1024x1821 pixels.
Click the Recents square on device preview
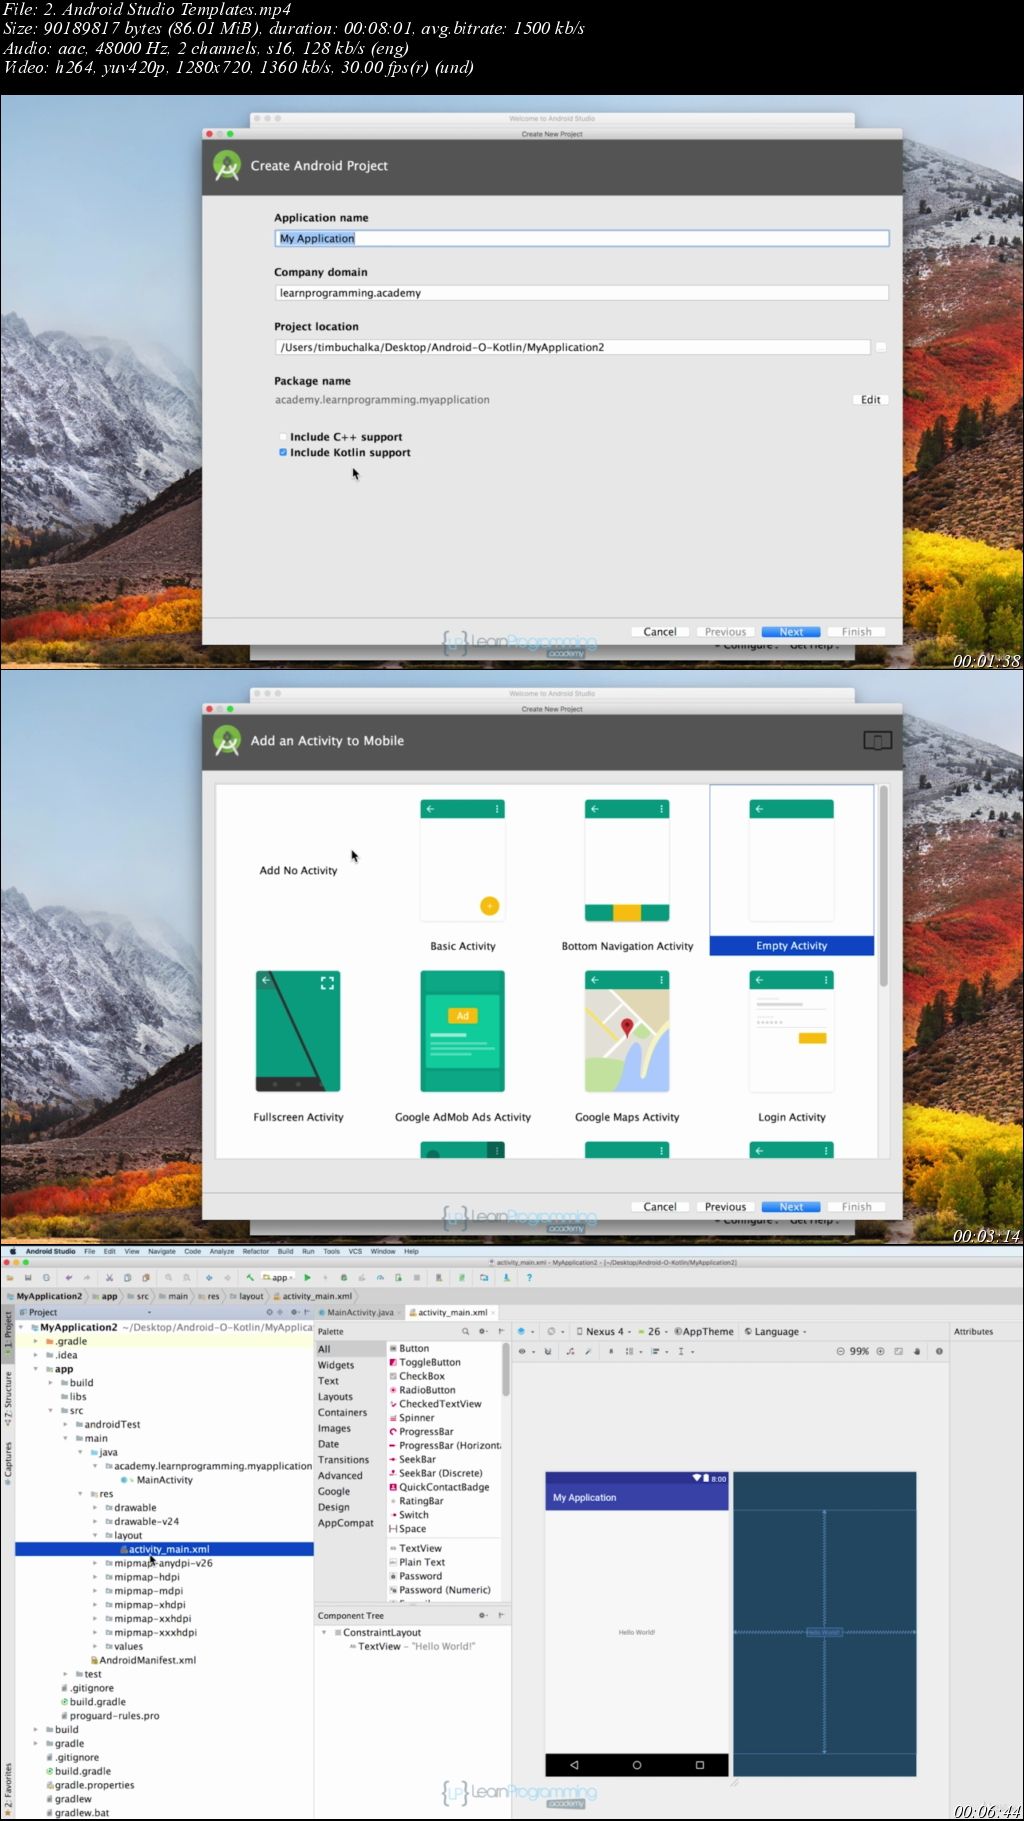click(700, 1765)
